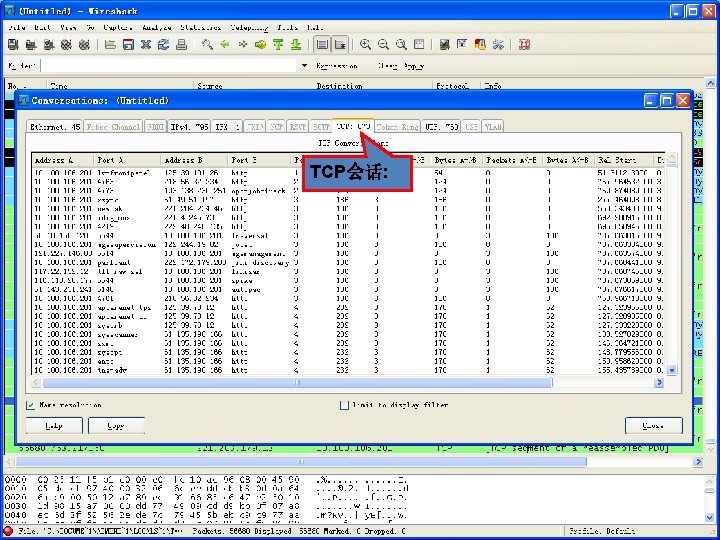This screenshot has width=720, height=540.
Task: Click the conversations table horizontal scrollbar
Action: coord(297,382)
